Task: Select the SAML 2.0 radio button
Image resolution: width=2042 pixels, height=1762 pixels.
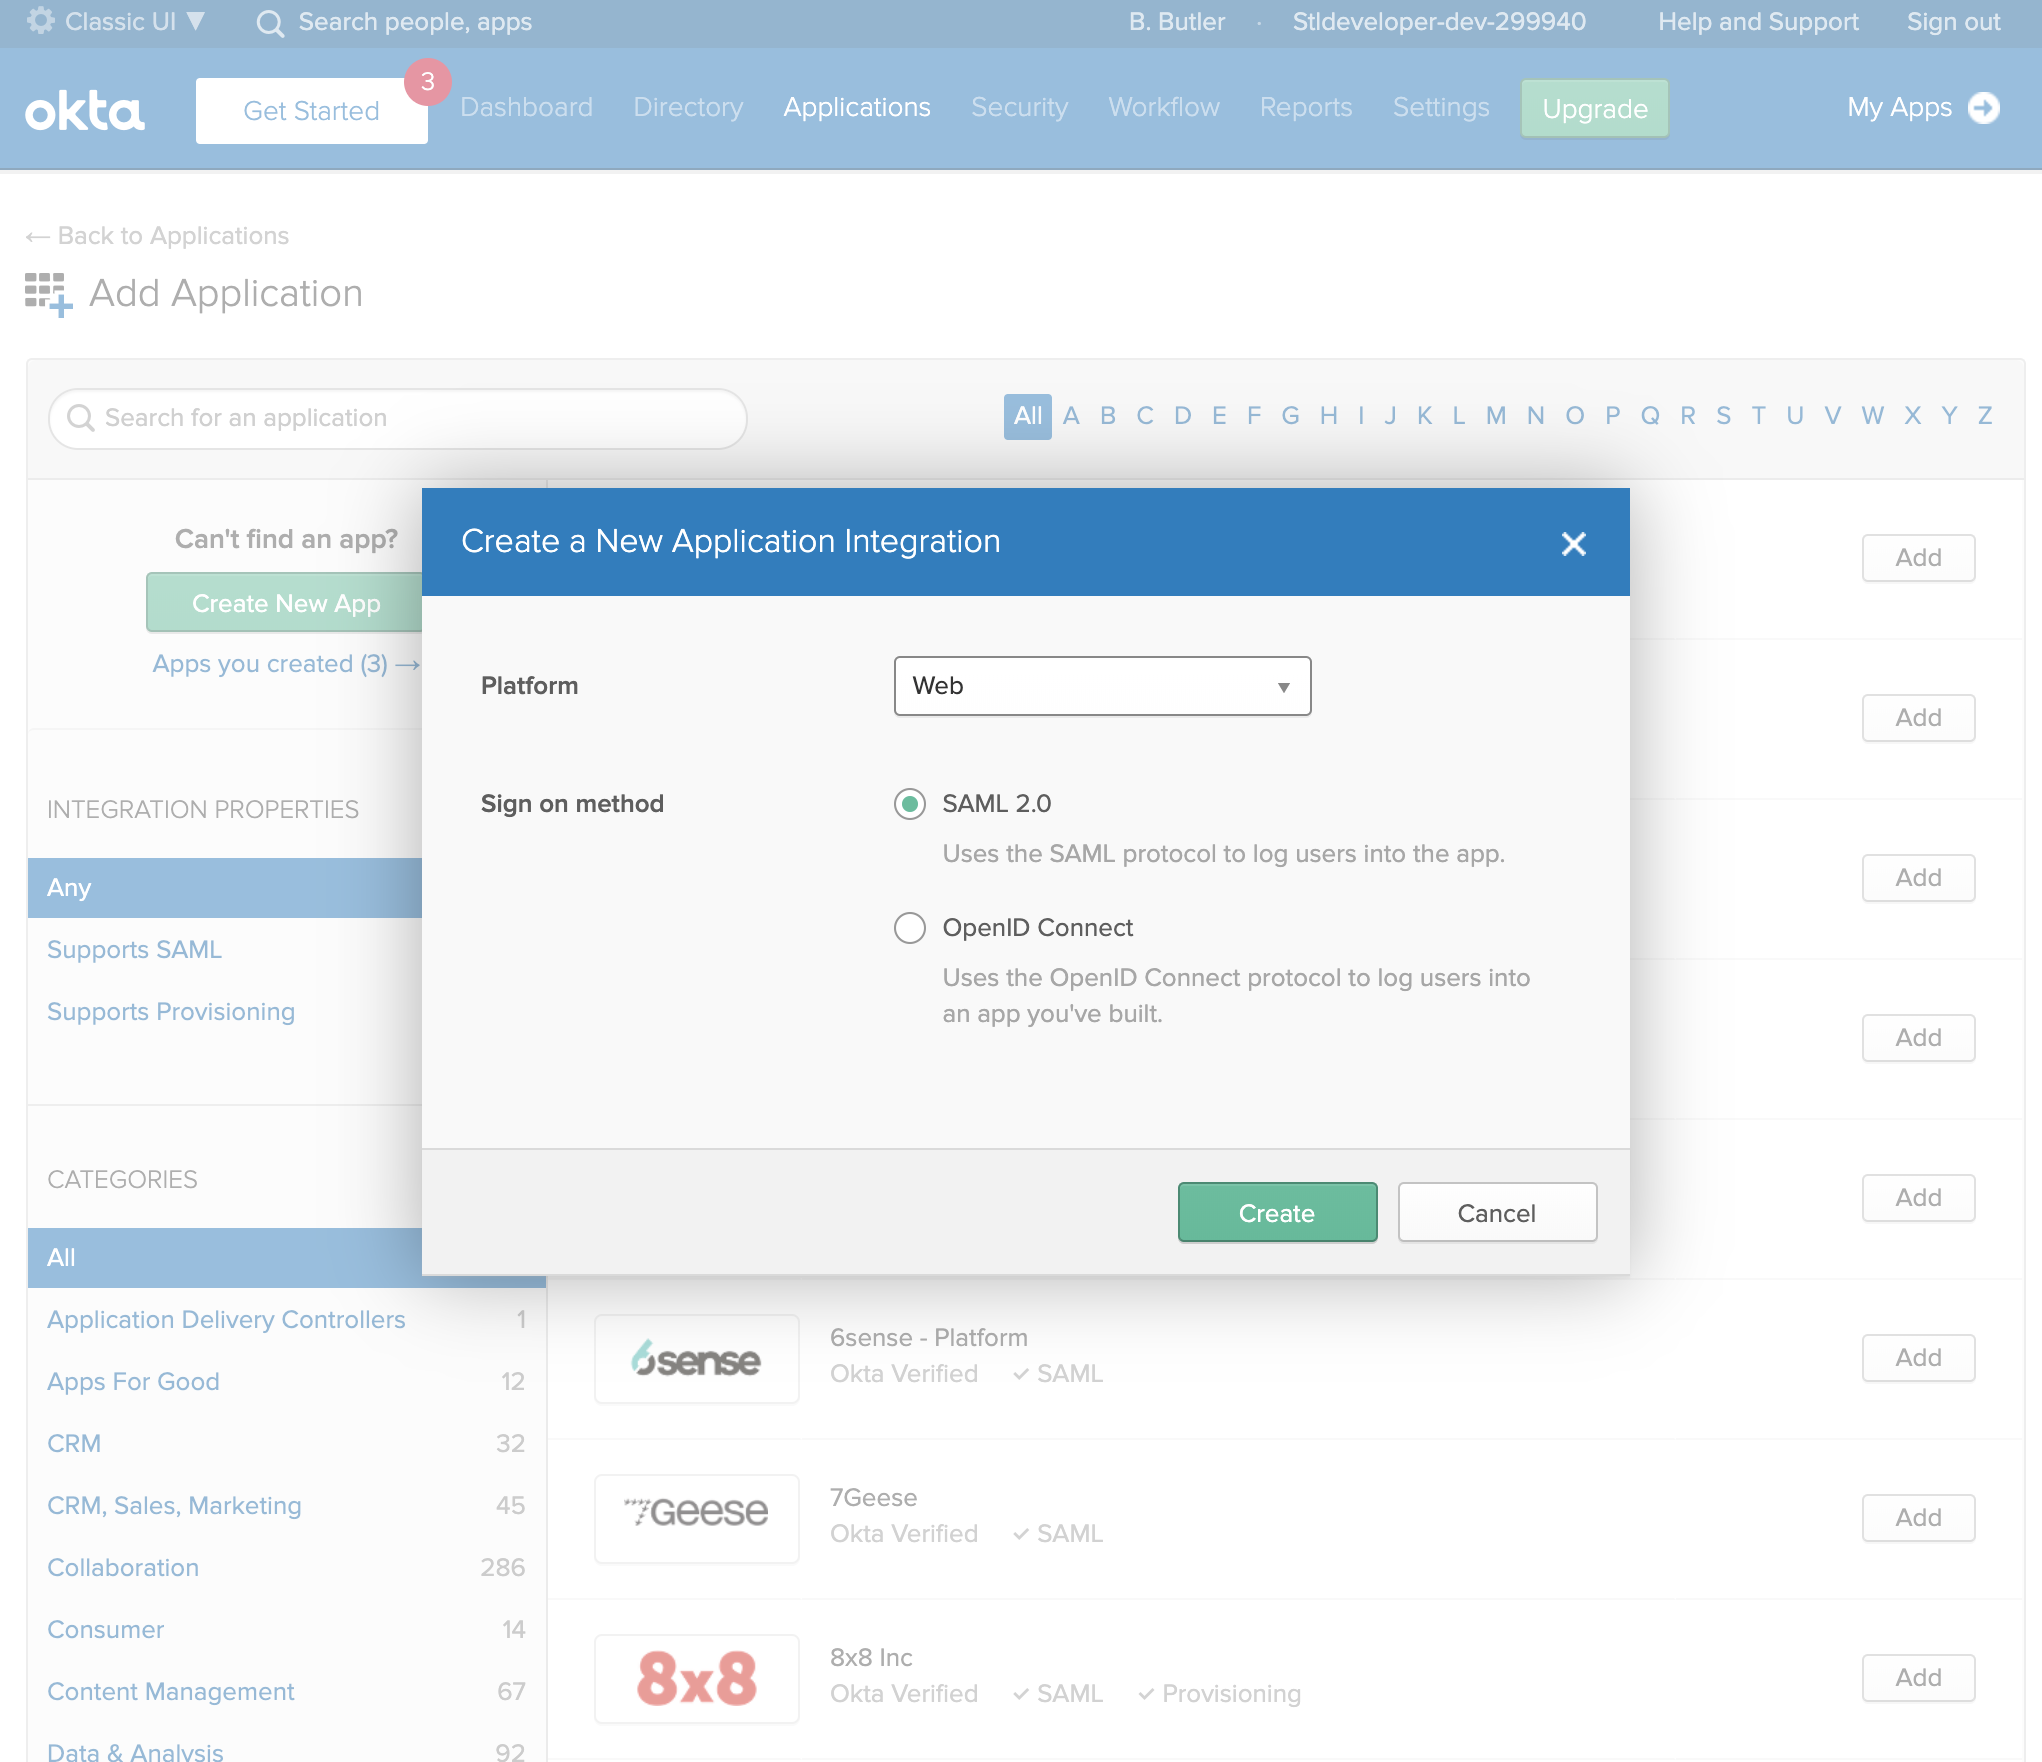Action: (910, 804)
